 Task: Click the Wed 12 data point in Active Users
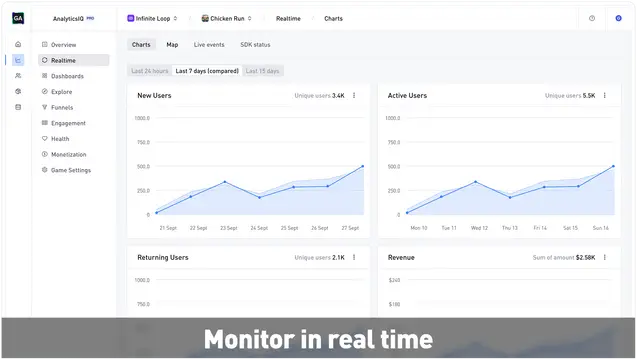tap(475, 182)
